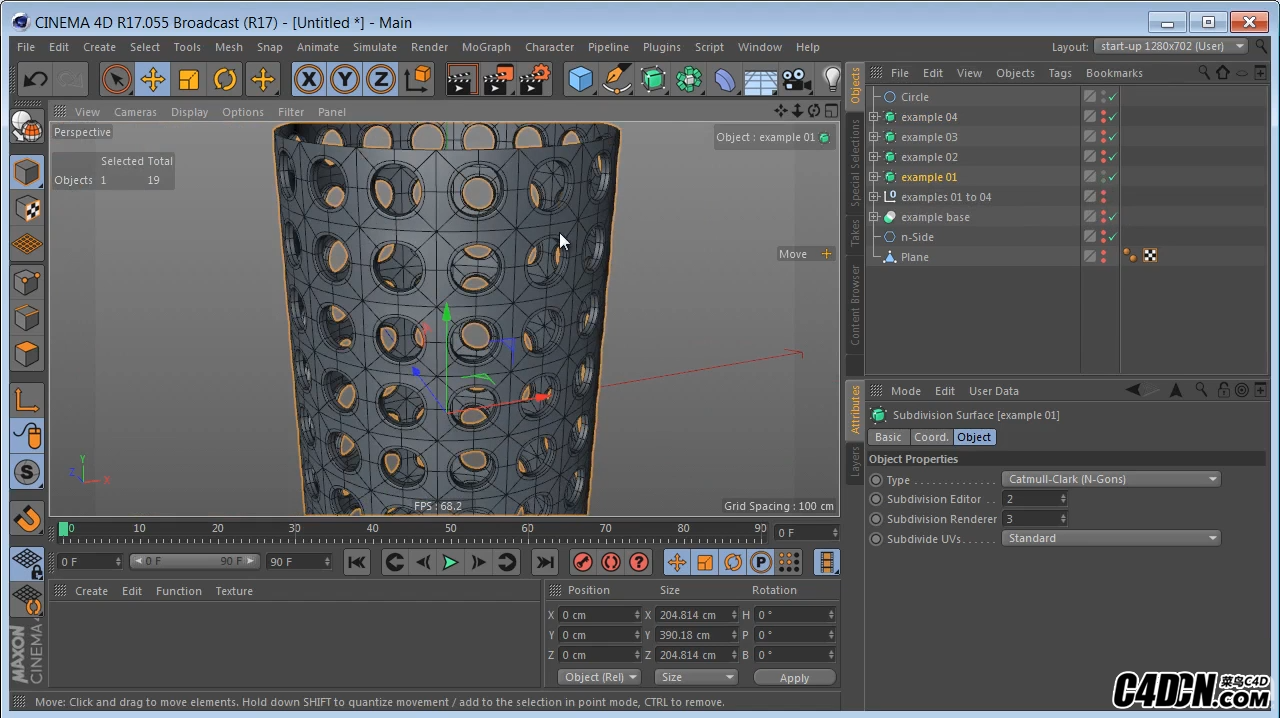Image resolution: width=1280 pixels, height=718 pixels.
Task: Toggle the n-Side enable checkmark
Action: tap(1112, 237)
